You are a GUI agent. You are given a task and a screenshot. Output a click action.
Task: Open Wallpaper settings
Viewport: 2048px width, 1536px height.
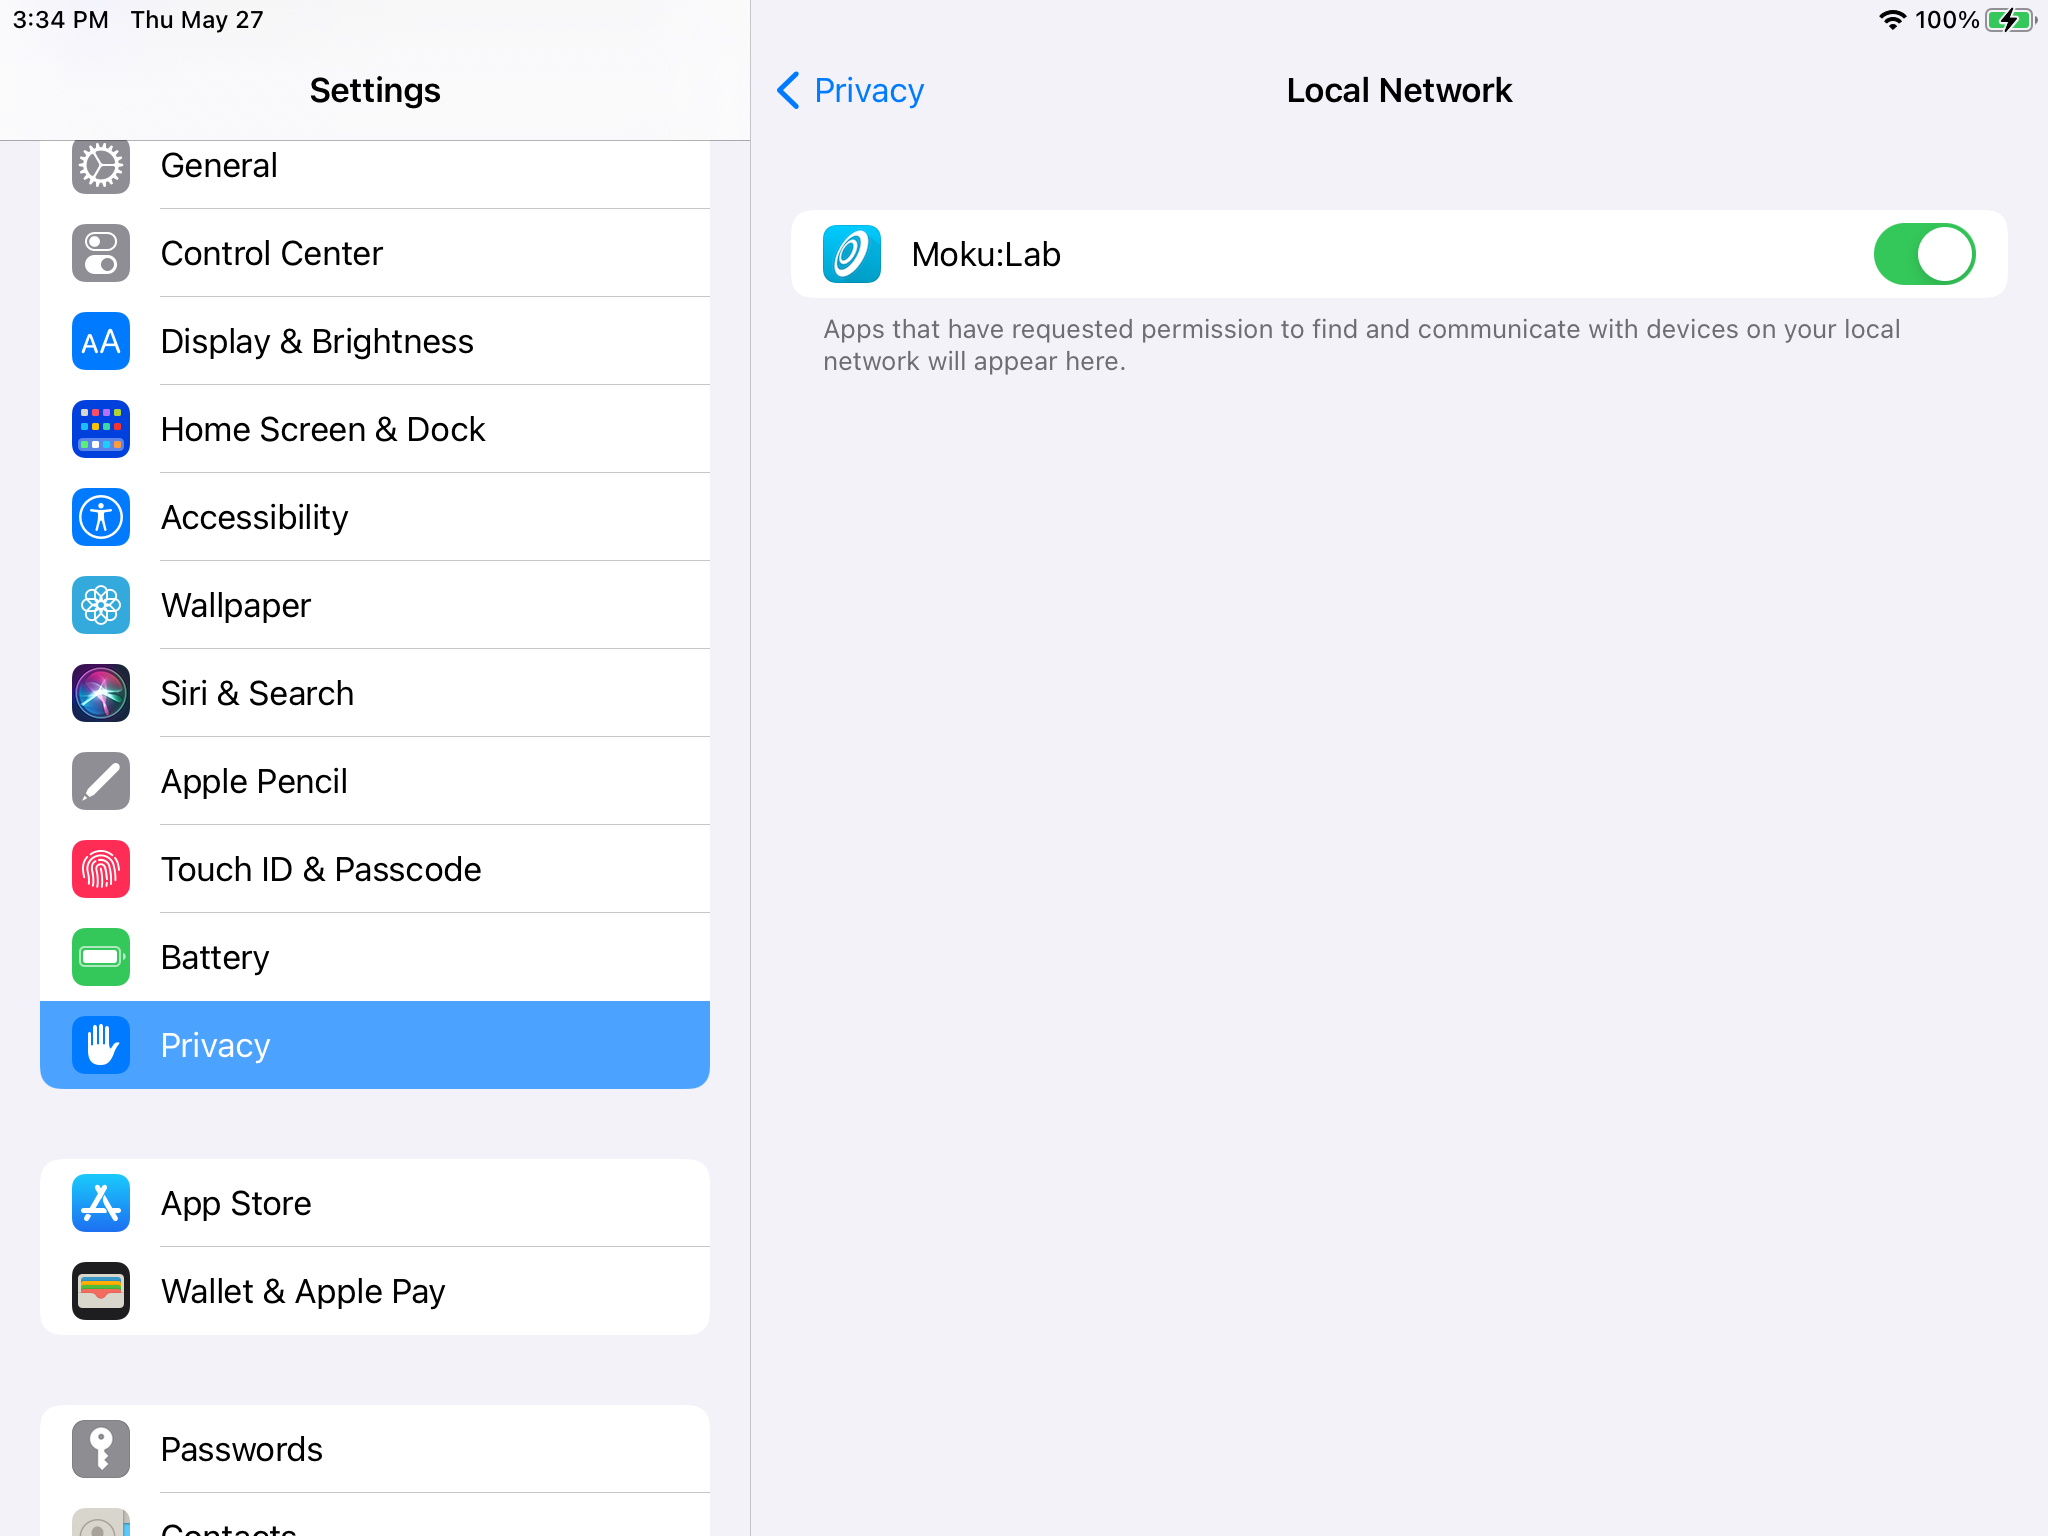point(375,605)
